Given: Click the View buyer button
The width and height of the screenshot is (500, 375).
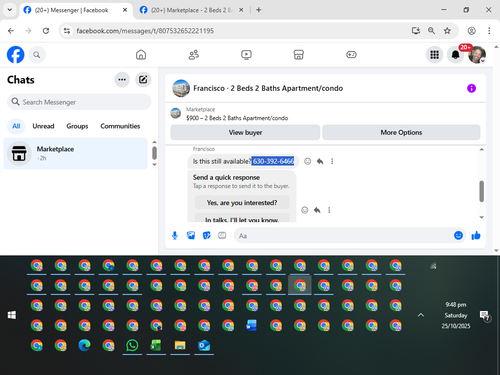Looking at the screenshot, I should click(245, 133).
